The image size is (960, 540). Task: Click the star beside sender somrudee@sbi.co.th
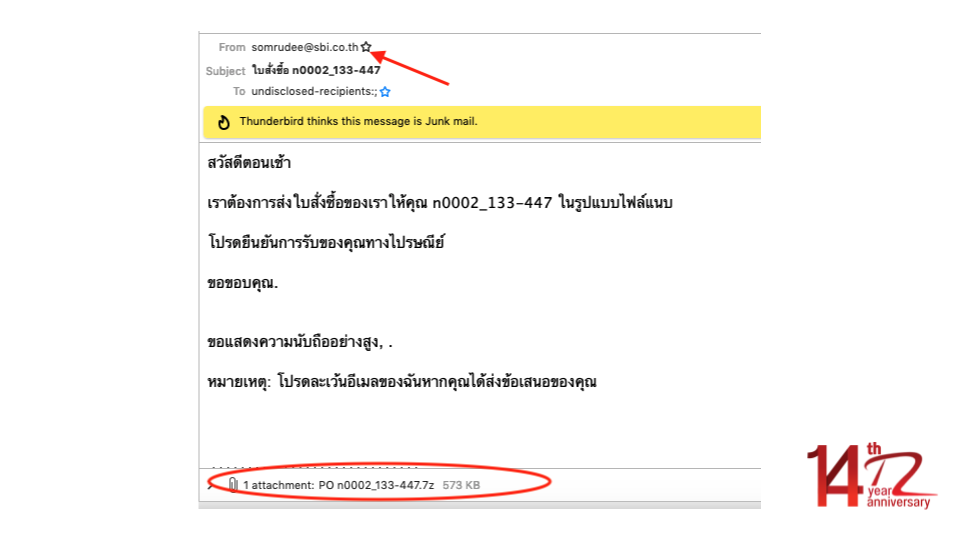click(x=366, y=47)
